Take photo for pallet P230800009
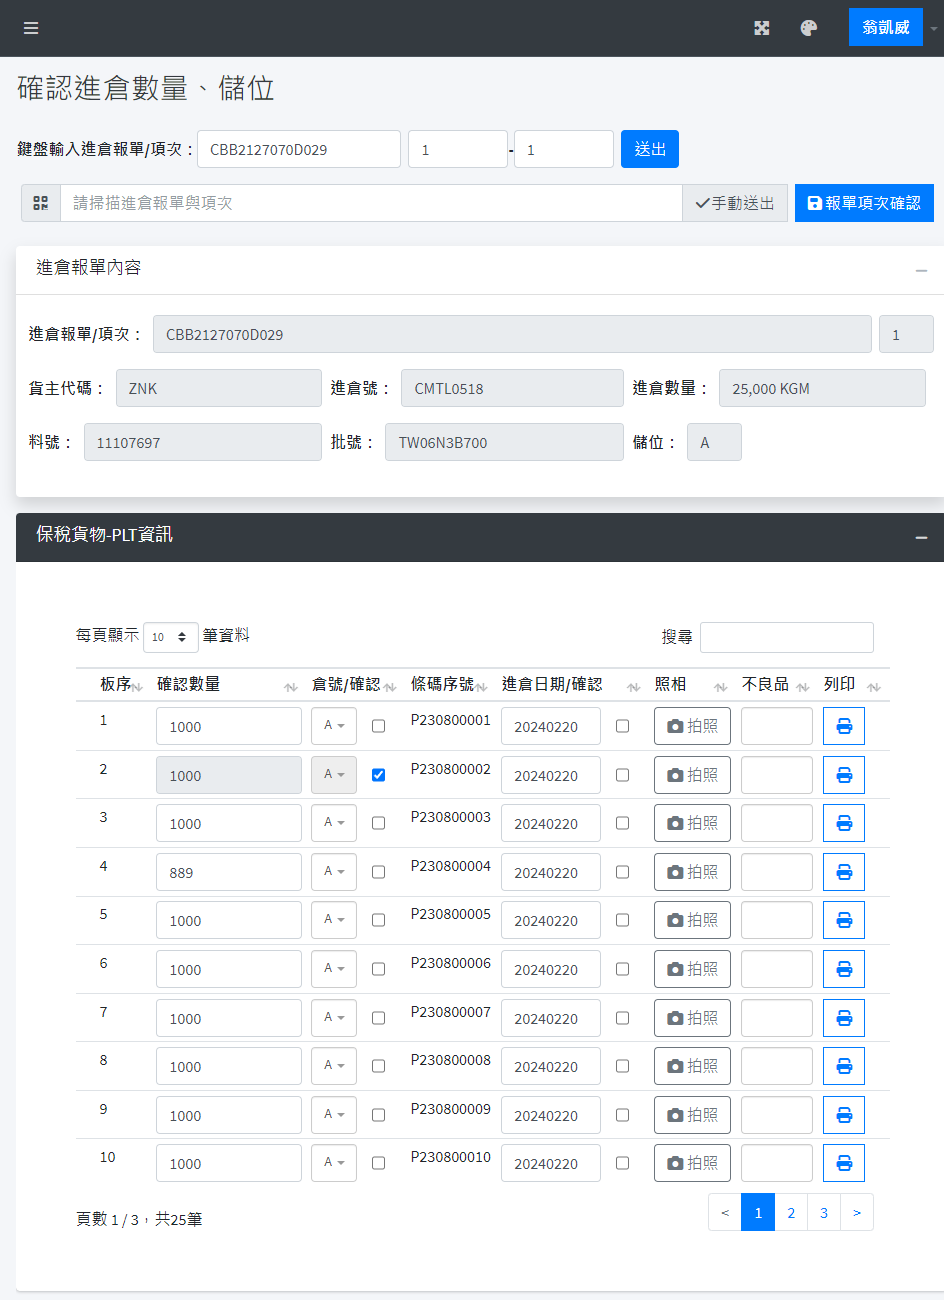 692,1115
